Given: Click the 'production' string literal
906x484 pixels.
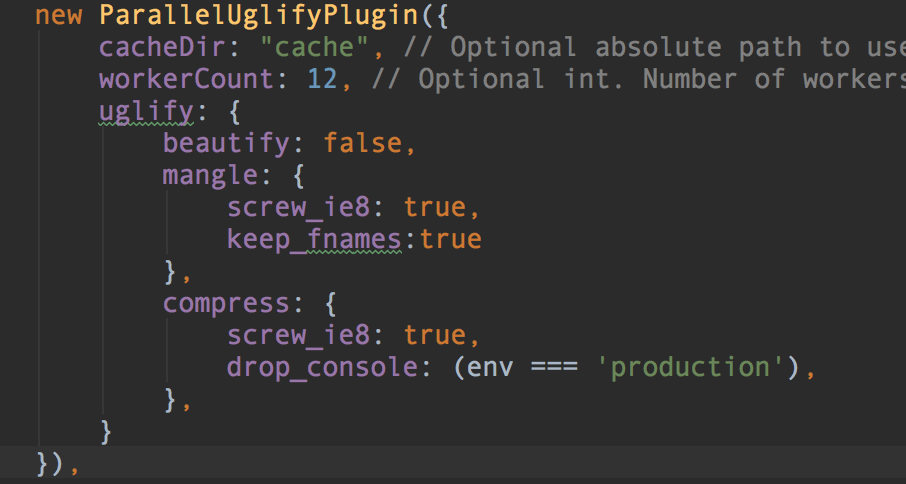Looking at the screenshot, I should point(690,367).
